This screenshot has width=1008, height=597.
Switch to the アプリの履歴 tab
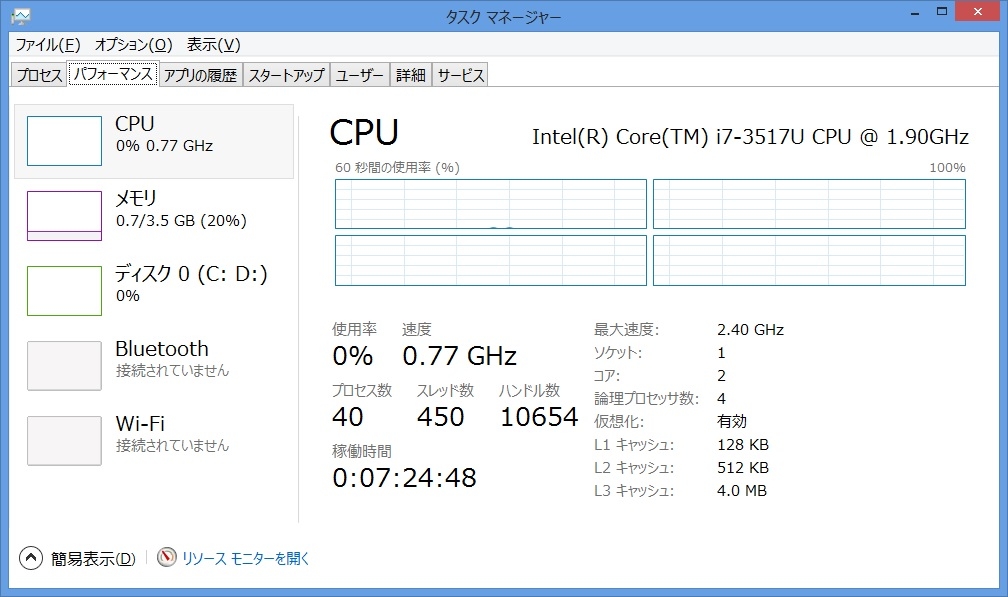point(200,75)
